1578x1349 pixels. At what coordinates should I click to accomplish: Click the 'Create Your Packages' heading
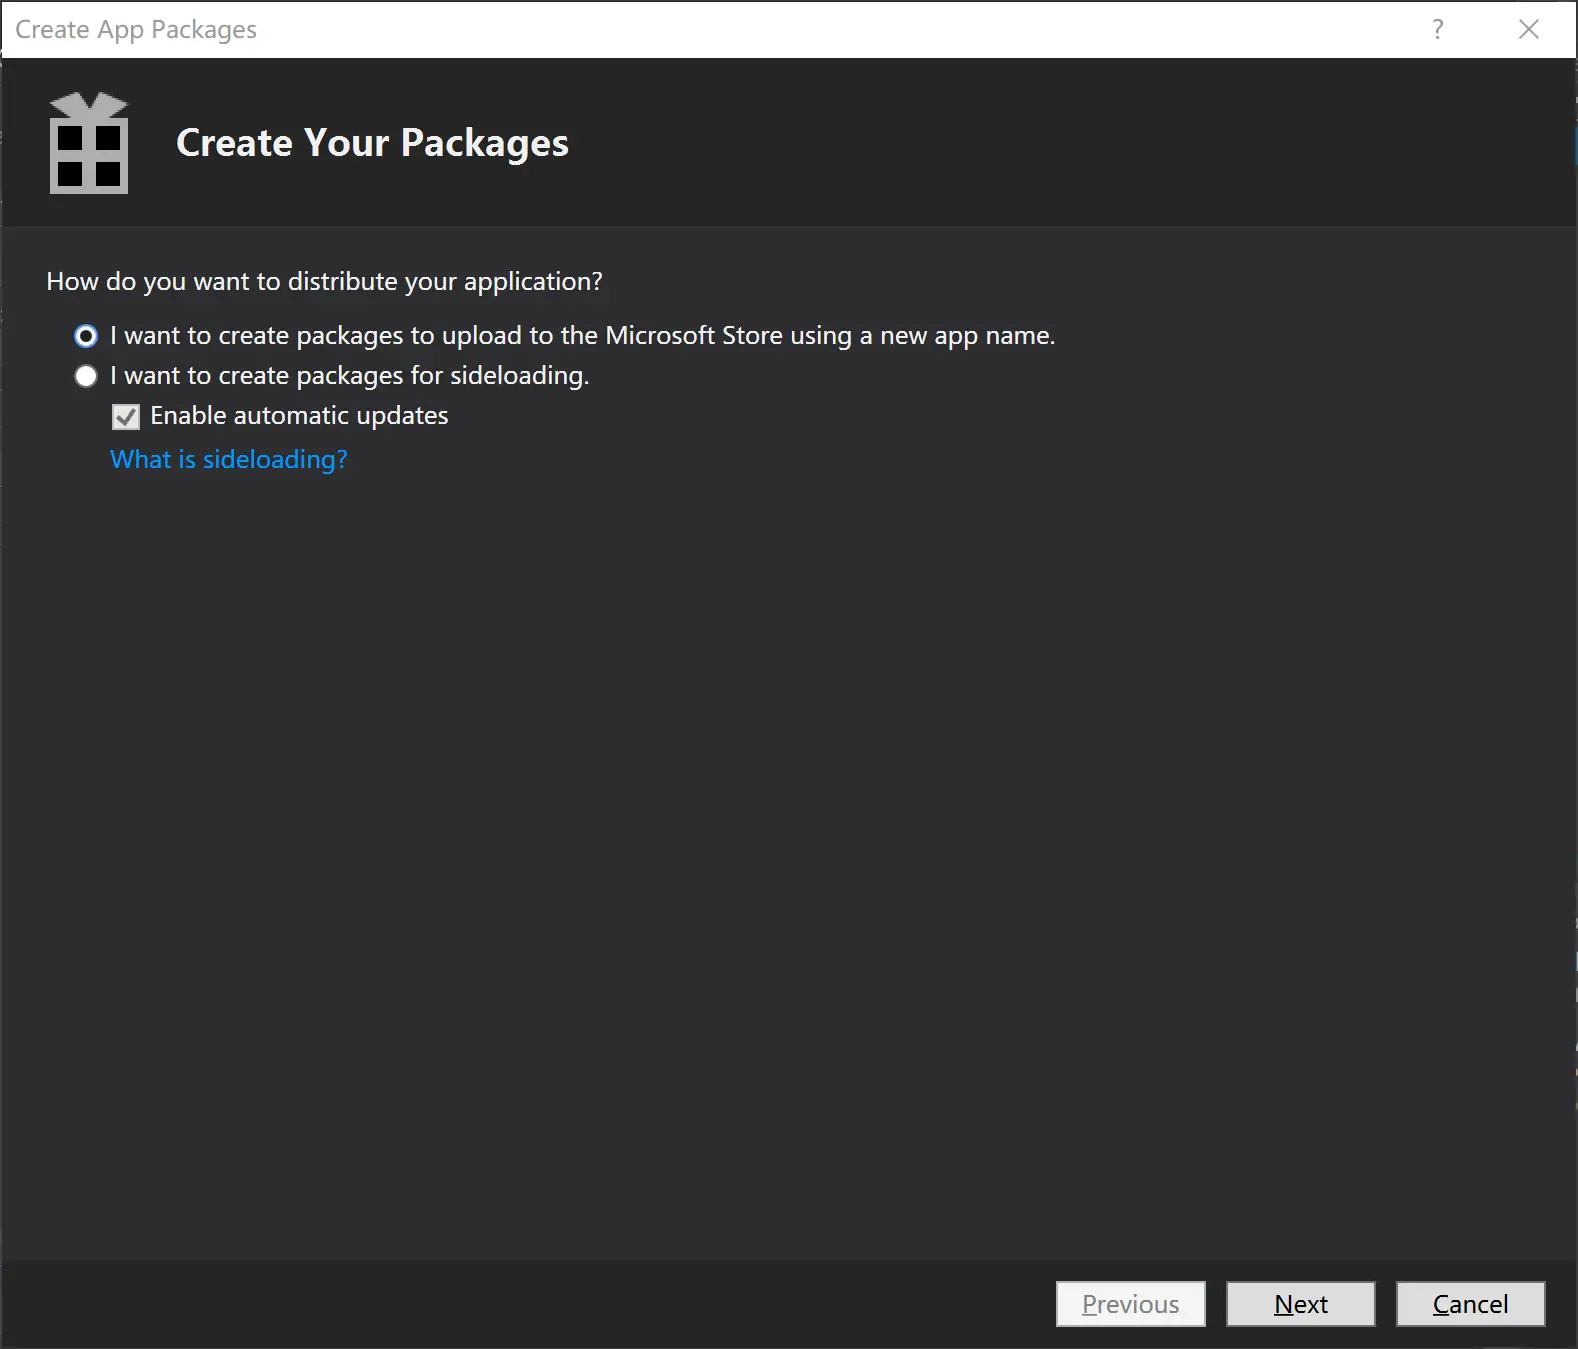click(372, 143)
